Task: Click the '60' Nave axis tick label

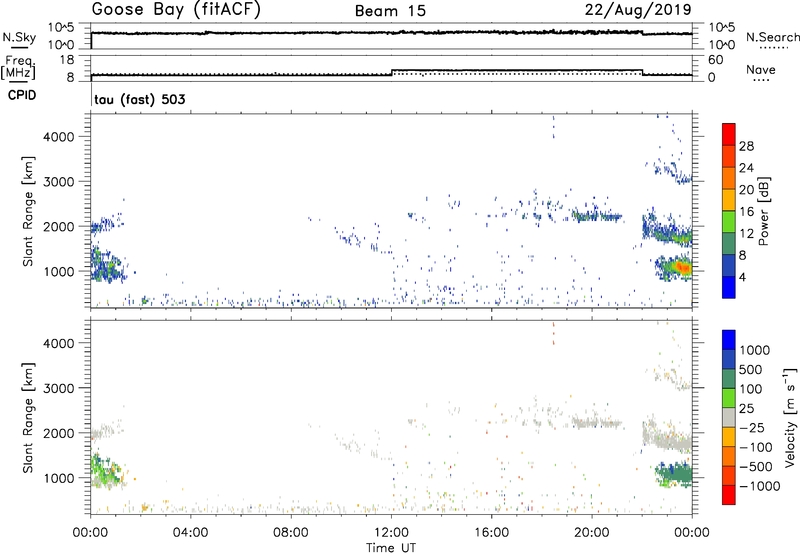Action: point(715,60)
